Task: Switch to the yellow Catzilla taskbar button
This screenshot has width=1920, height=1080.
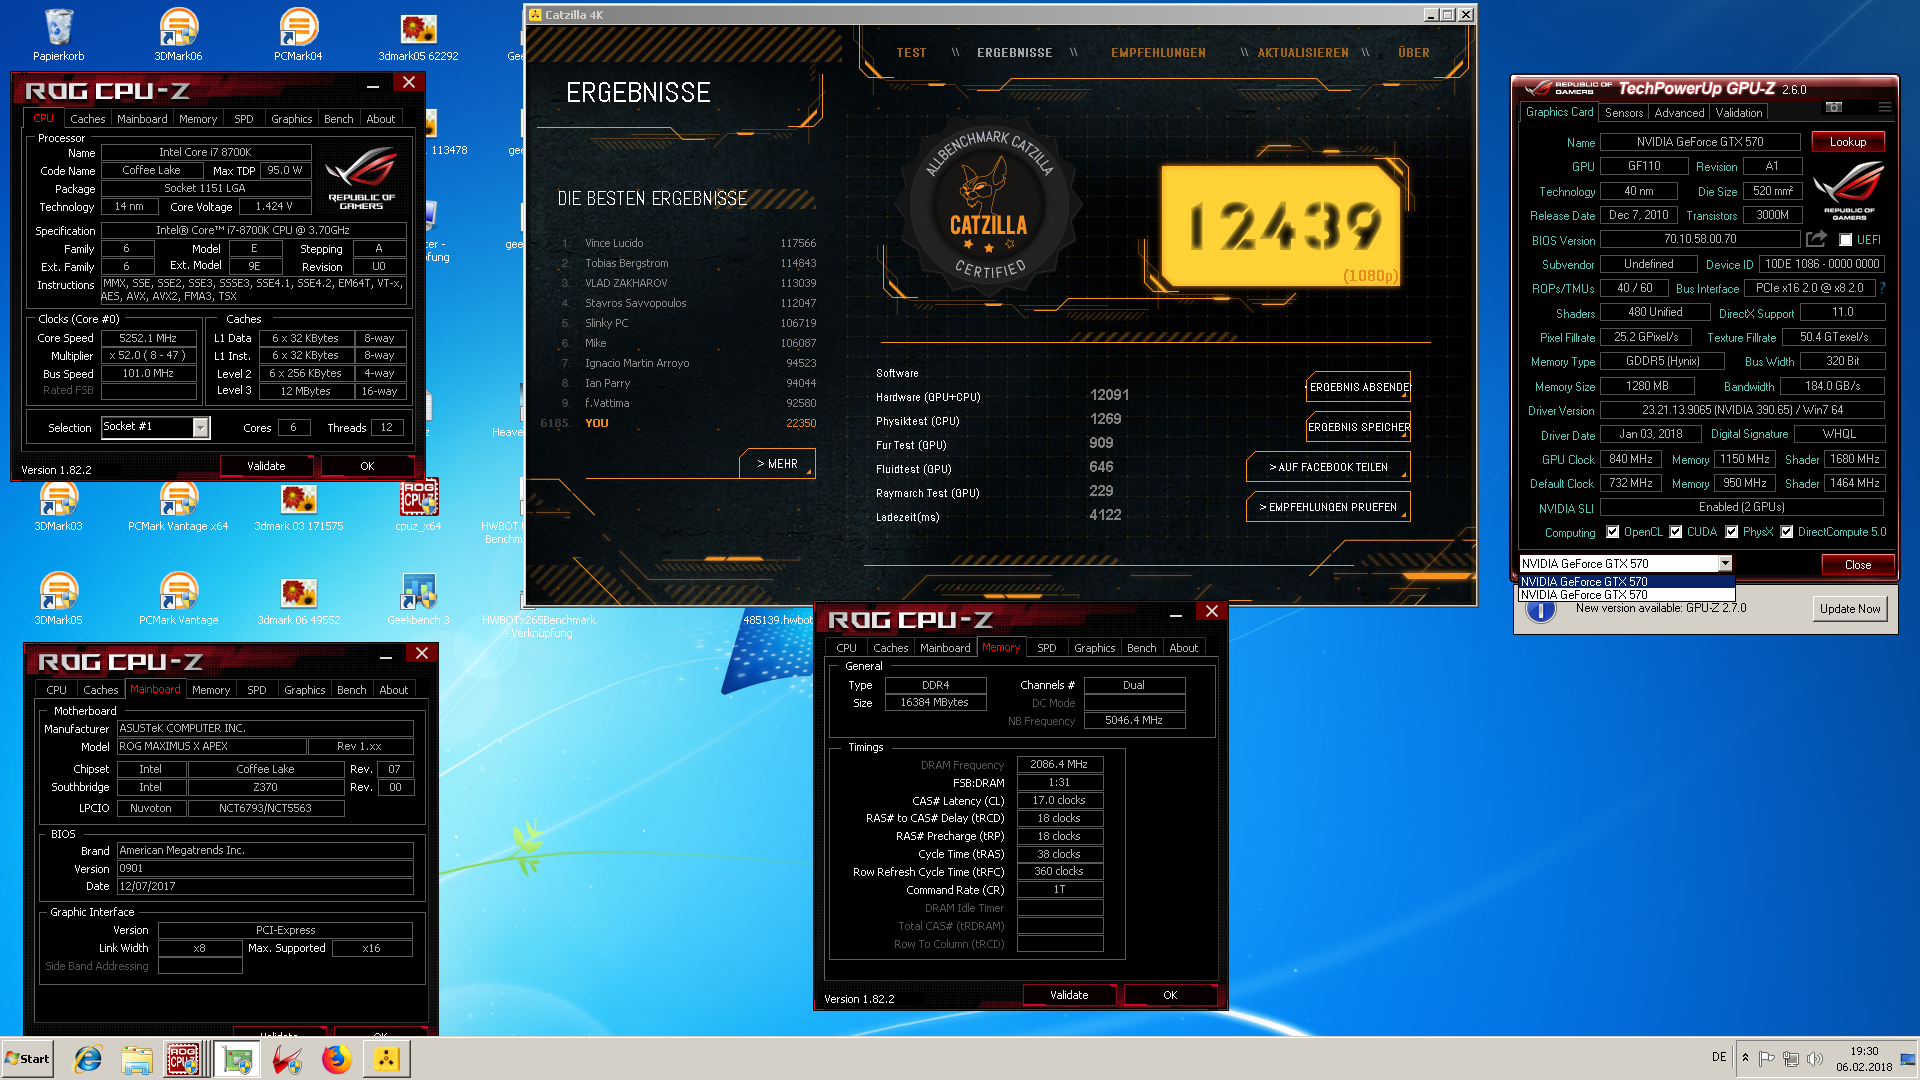Action: pos(386,1059)
